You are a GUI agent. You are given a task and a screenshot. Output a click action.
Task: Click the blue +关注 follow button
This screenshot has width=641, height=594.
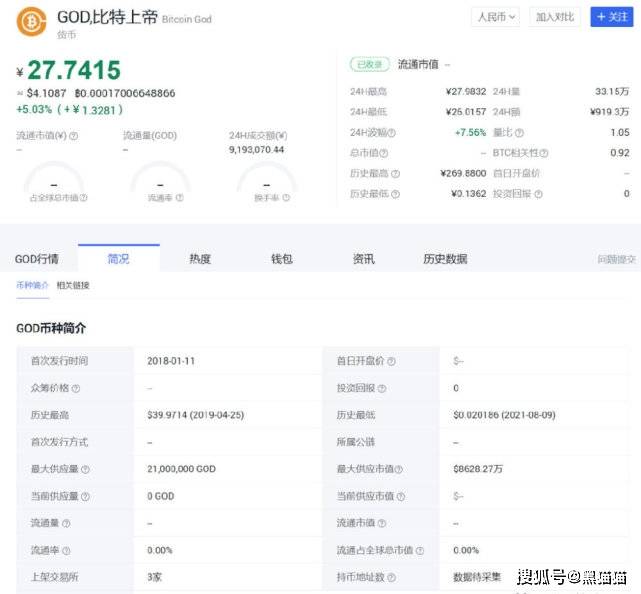[612, 17]
